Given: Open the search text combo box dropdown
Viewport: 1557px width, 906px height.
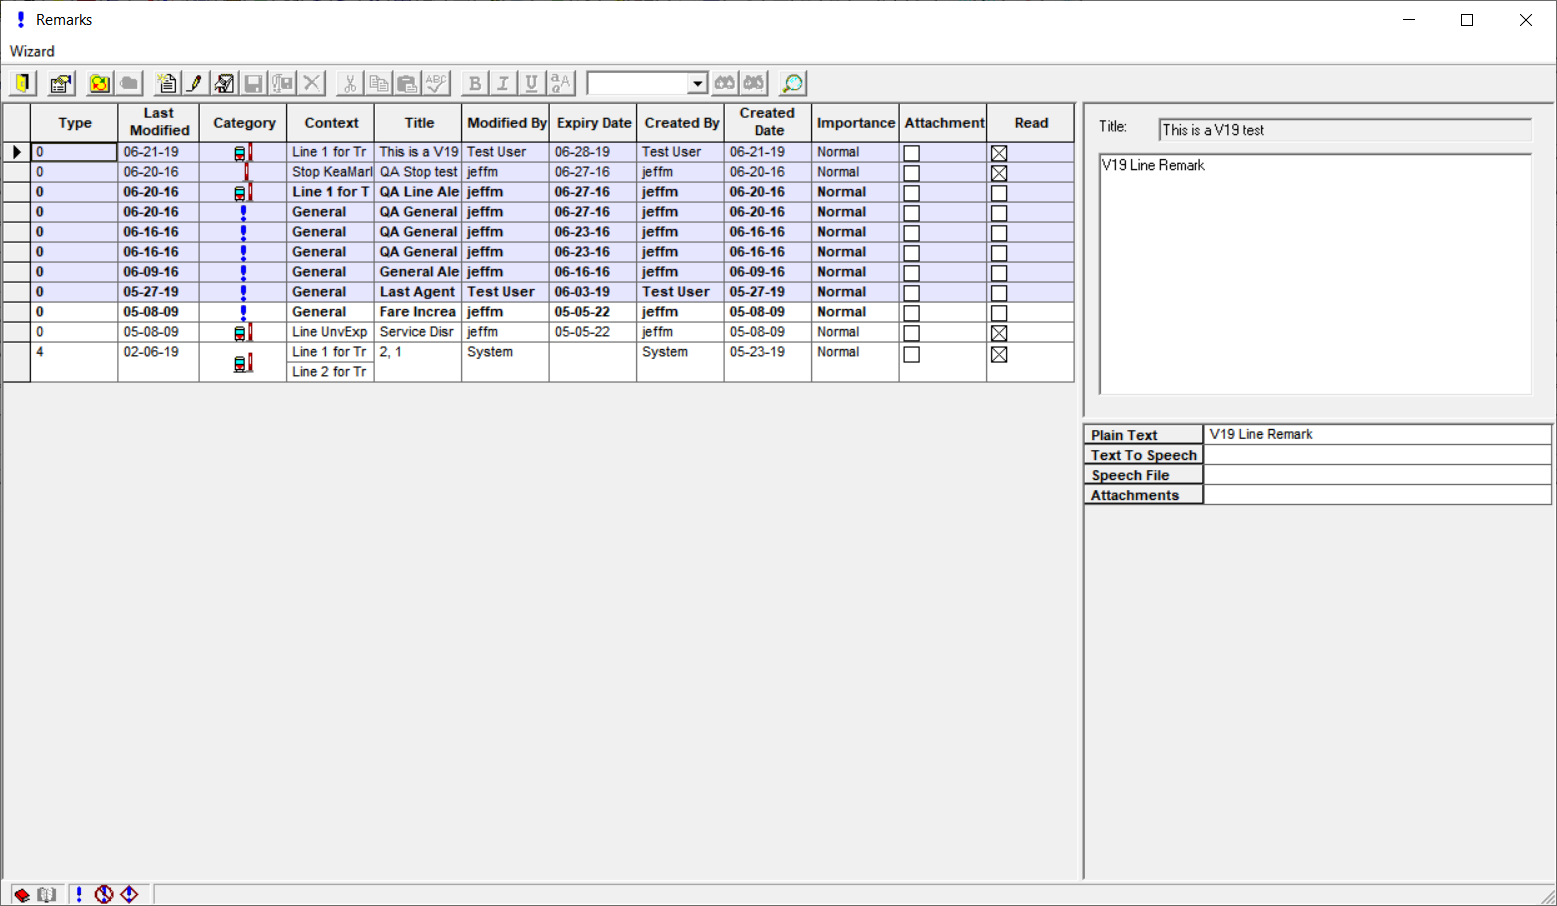Looking at the screenshot, I should (698, 83).
